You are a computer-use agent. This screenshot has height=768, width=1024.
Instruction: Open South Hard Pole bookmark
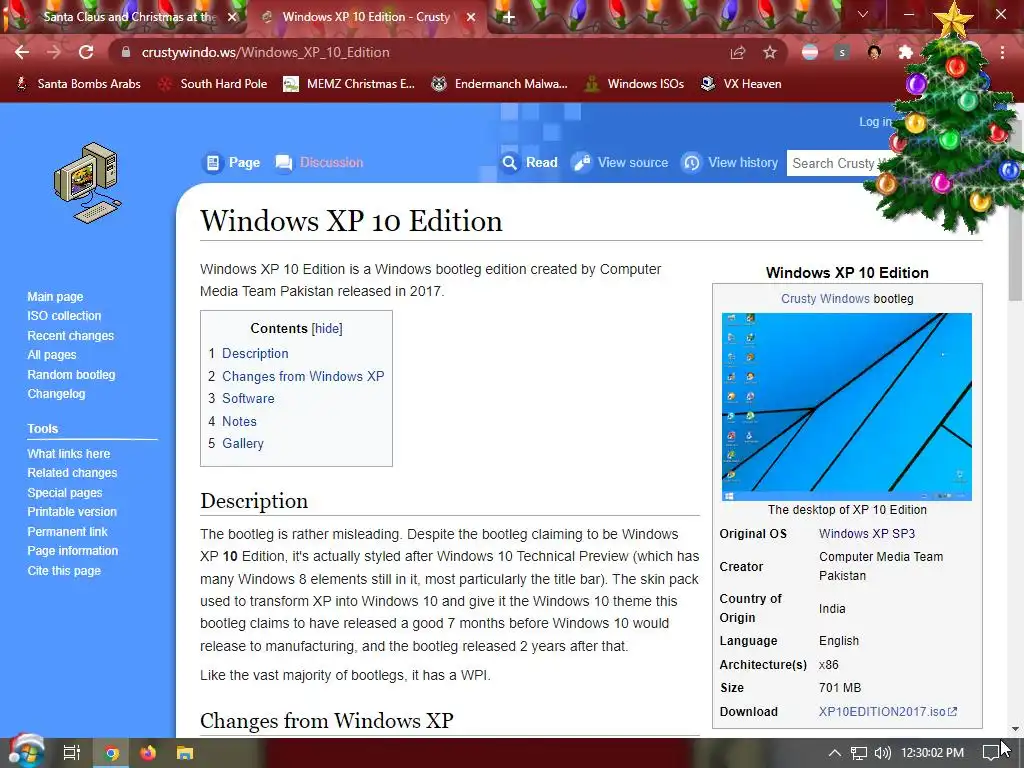pos(213,84)
